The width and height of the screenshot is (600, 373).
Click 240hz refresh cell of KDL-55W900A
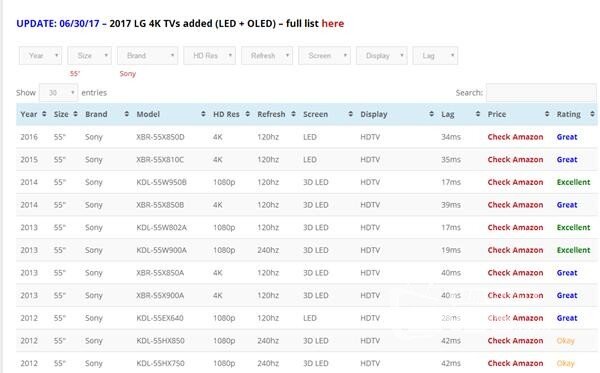(268, 250)
